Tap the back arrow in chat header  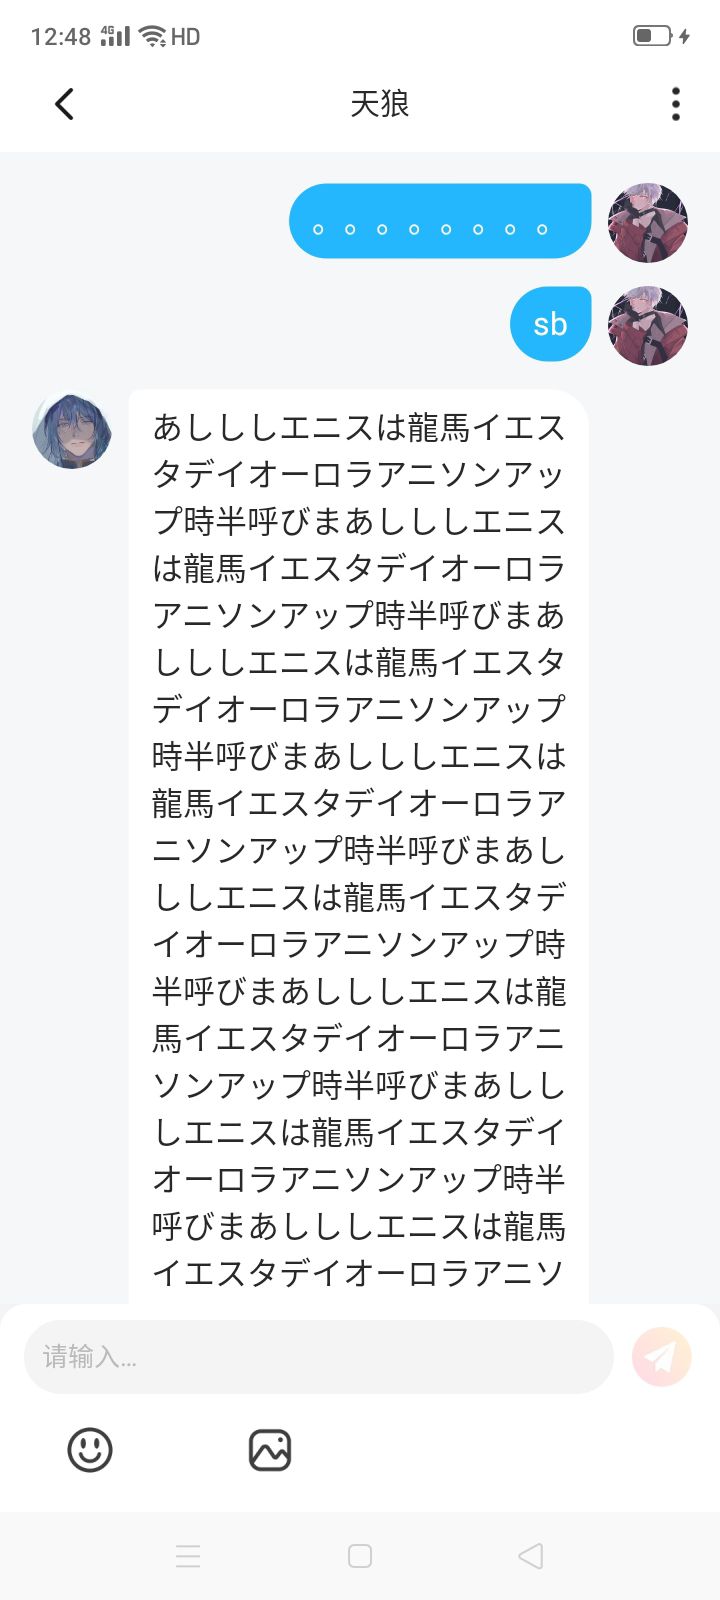click(65, 104)
